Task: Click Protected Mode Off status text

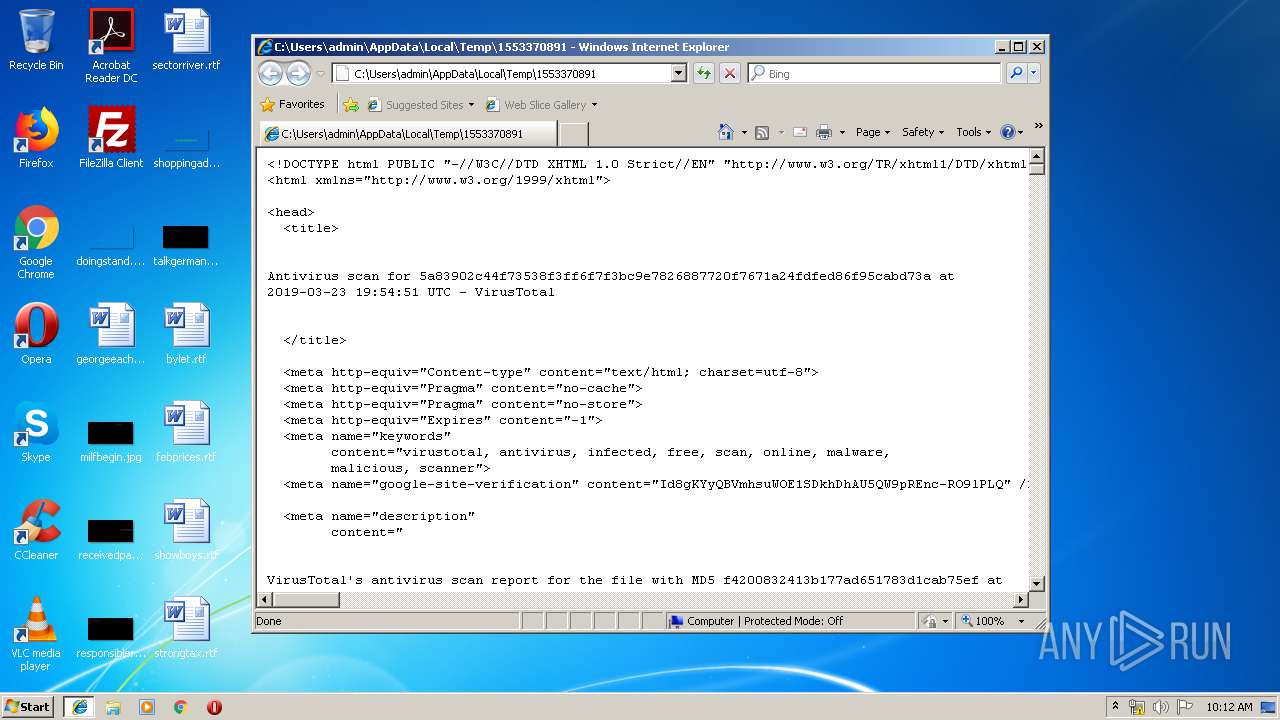Action: 793,621
